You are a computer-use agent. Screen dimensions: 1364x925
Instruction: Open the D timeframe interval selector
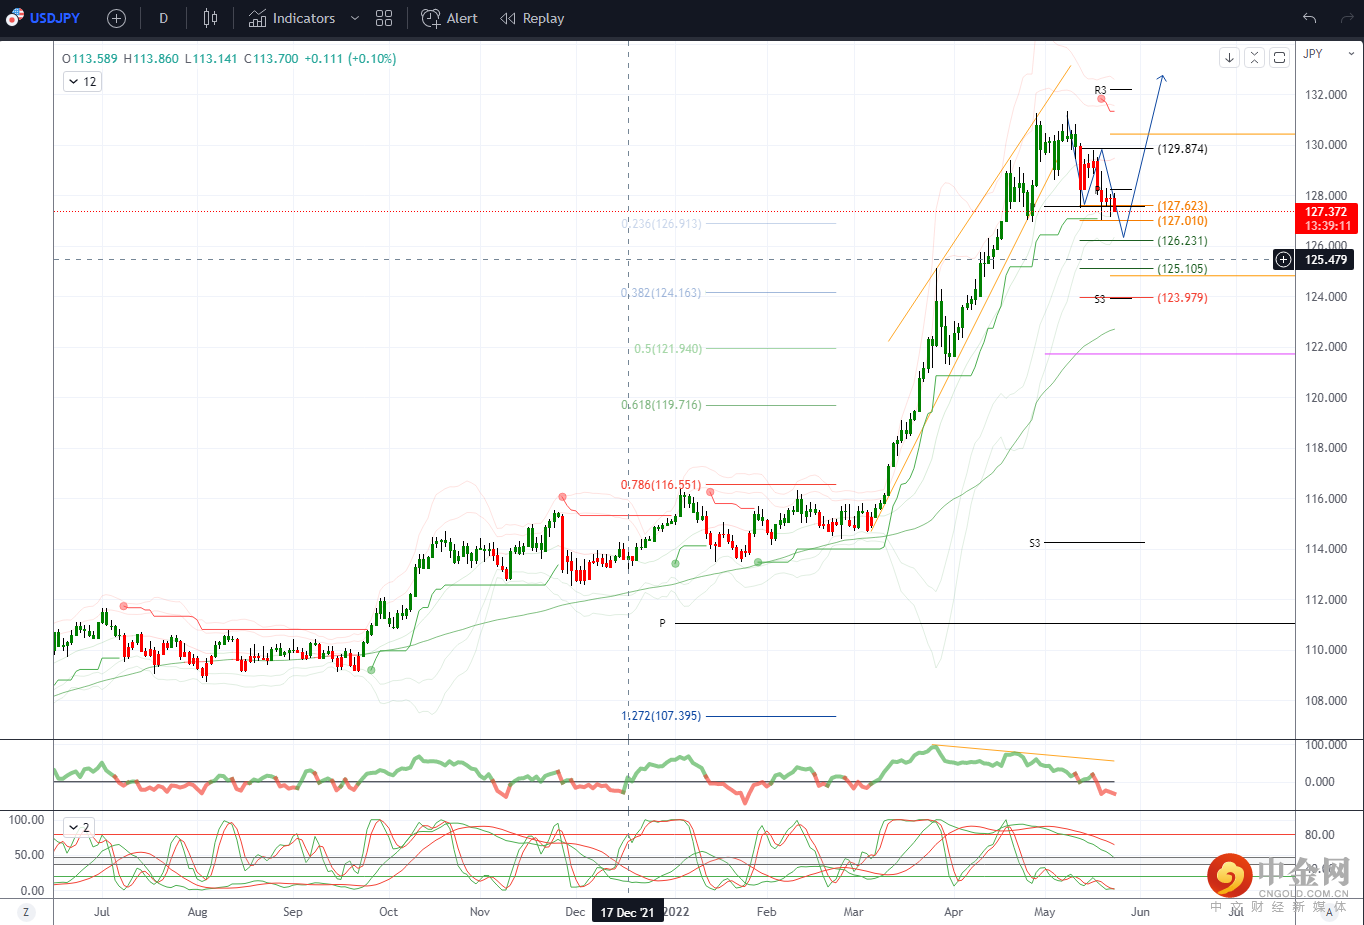[163, 18]
